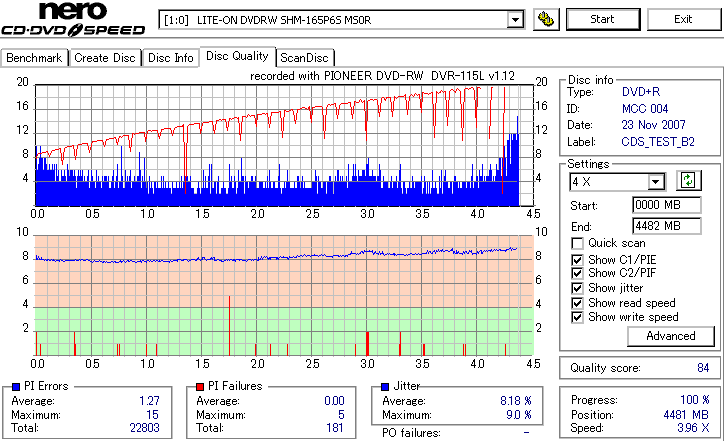Click the disc label CDS_TEST_B2
This screenshot has width=724, height=441.
point(658,142)
